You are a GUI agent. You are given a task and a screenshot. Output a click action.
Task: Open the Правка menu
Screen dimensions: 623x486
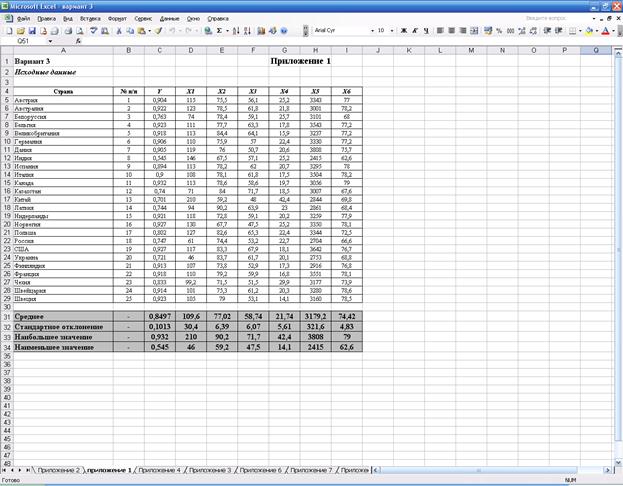pyautogui.click(x=46, y=19)
